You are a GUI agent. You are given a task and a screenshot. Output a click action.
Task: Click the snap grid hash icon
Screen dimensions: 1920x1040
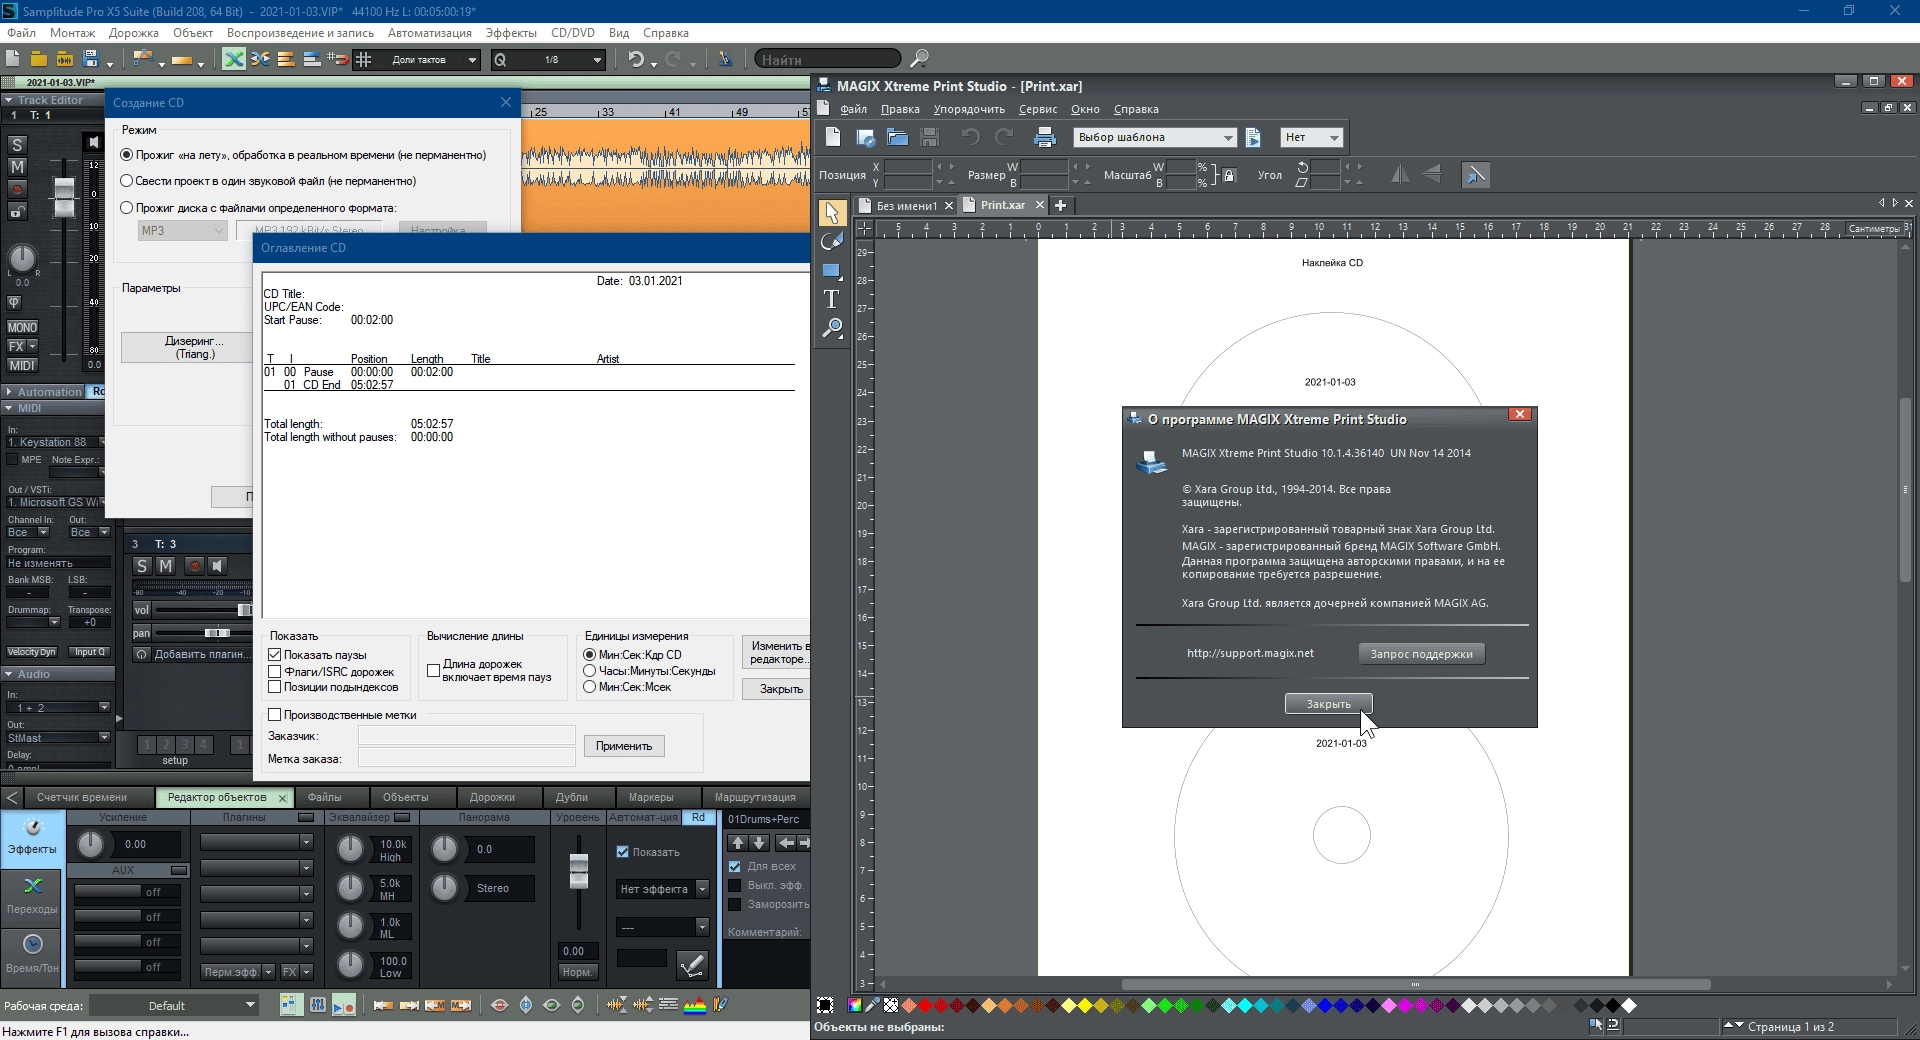click(x=364, y=59)
